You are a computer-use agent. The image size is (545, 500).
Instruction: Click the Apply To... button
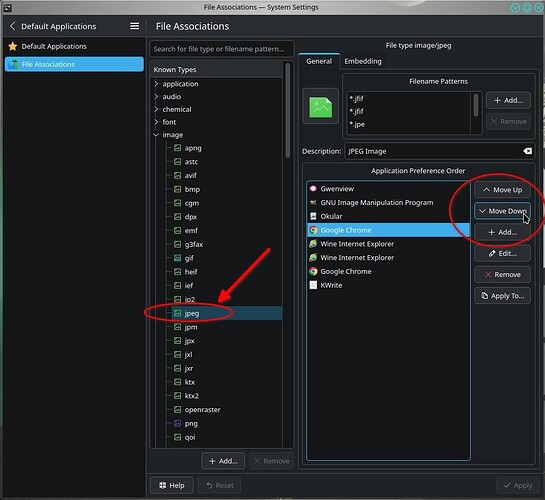(502, 296)
